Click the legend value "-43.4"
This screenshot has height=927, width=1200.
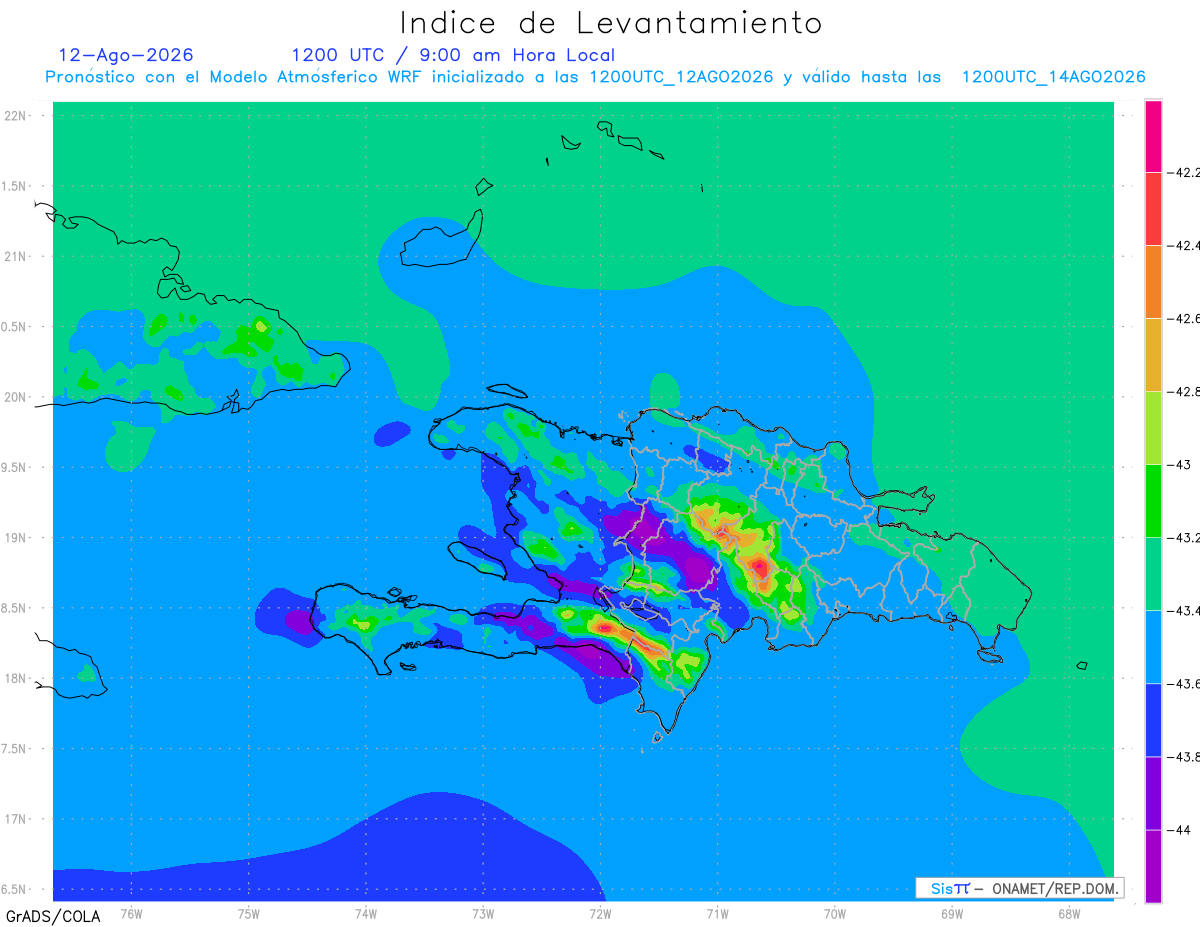click(x=1185, y=611)
